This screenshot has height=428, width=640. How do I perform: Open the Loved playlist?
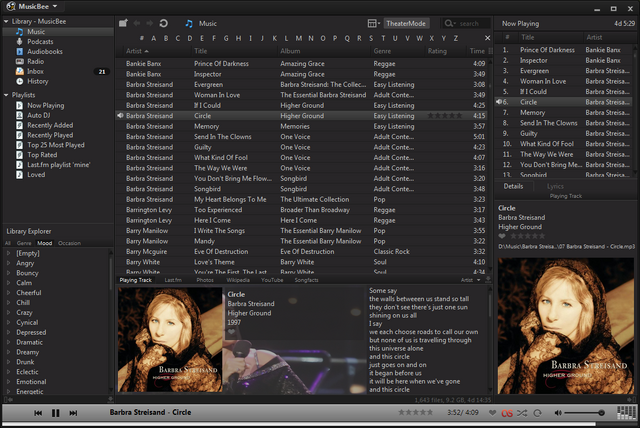coord(36,175)
